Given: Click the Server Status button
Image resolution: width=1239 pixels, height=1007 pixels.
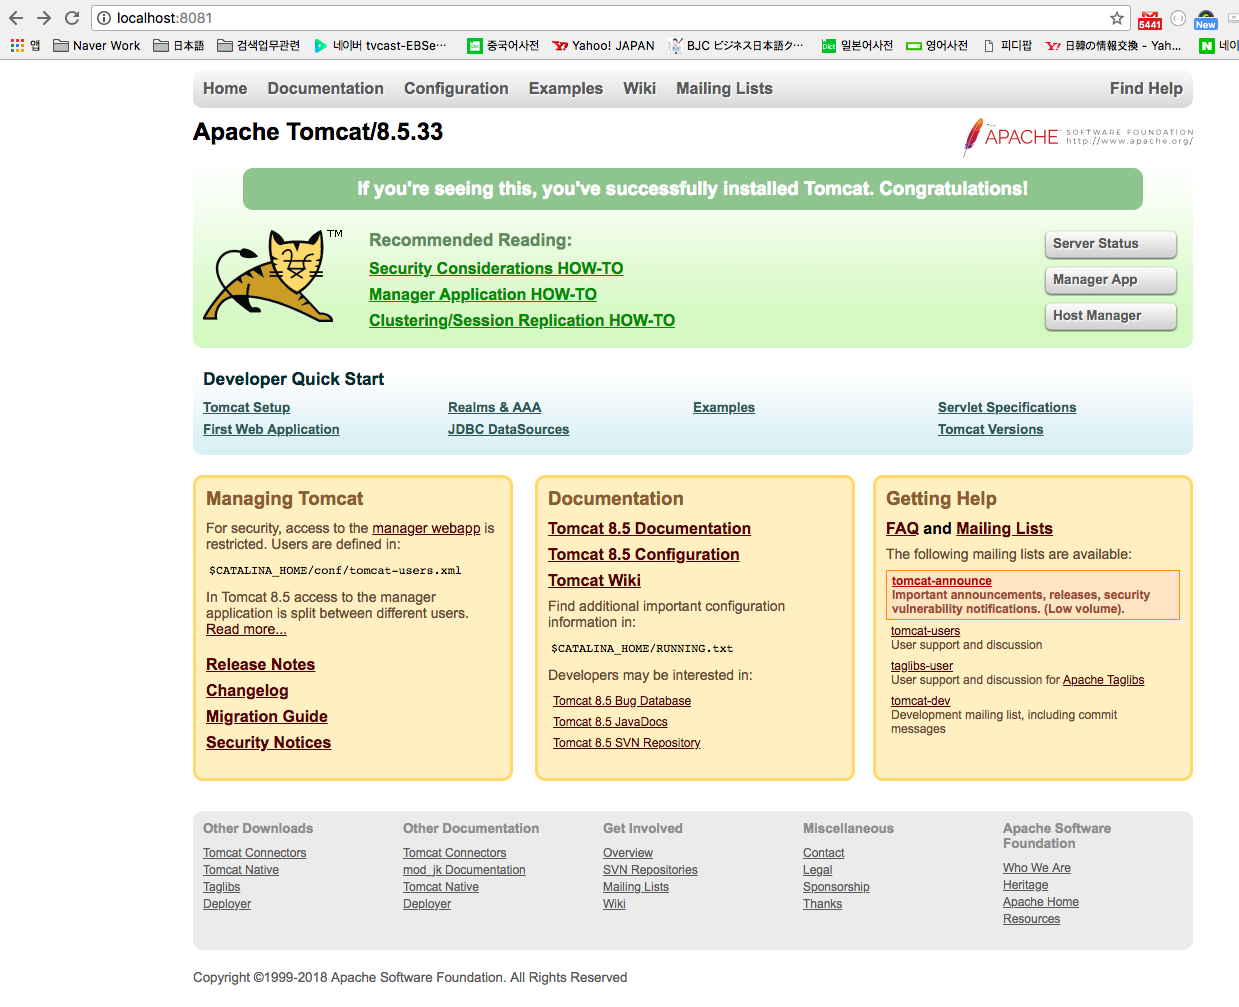Looking at the screenshot, I should point(1111,244).
